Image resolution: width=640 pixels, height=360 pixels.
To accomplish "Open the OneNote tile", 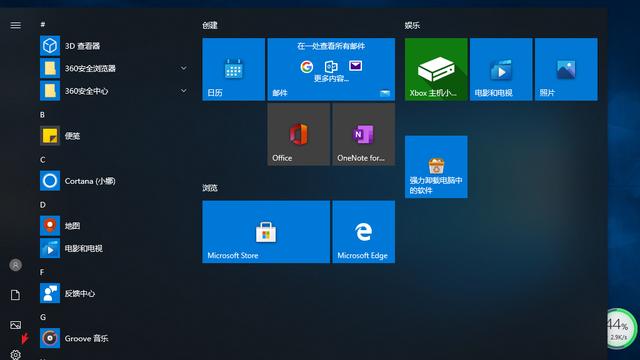I will pos(364,134).
